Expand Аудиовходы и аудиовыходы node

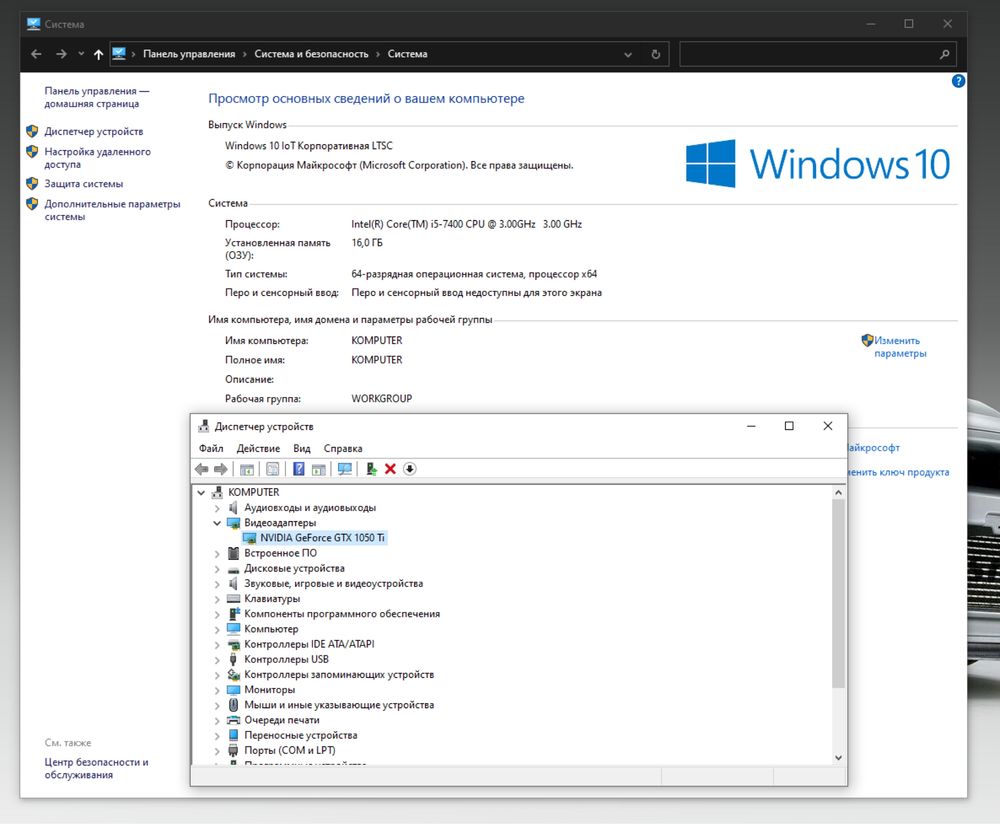coord(217,508)
